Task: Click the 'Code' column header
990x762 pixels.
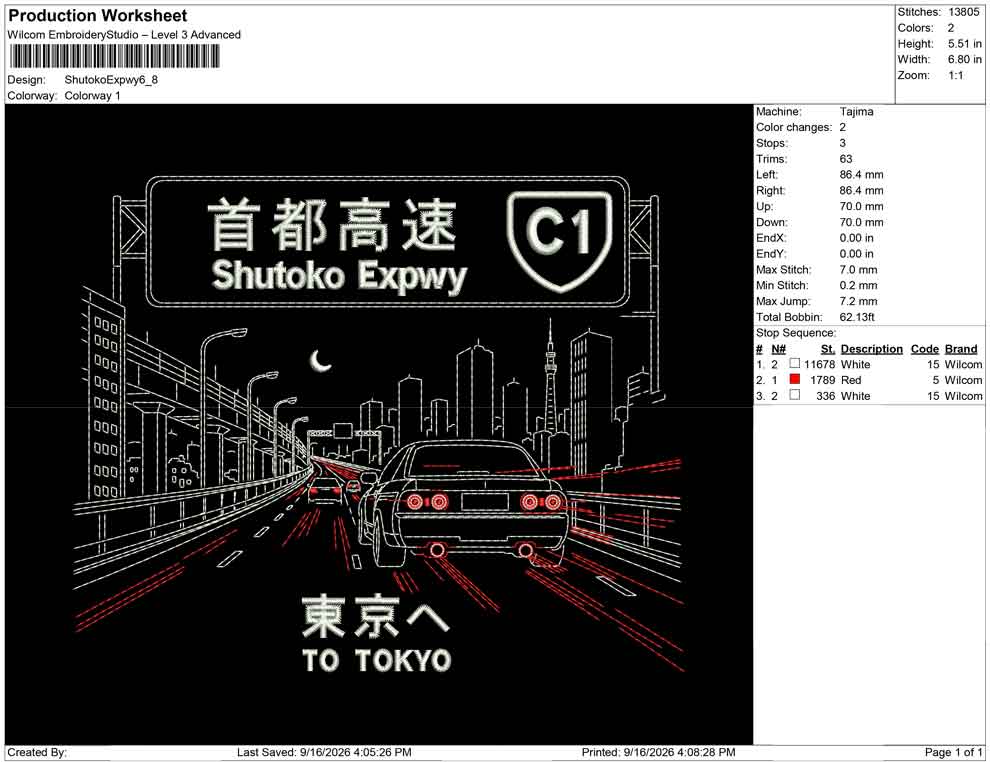Action: click(x=924, y=348)
